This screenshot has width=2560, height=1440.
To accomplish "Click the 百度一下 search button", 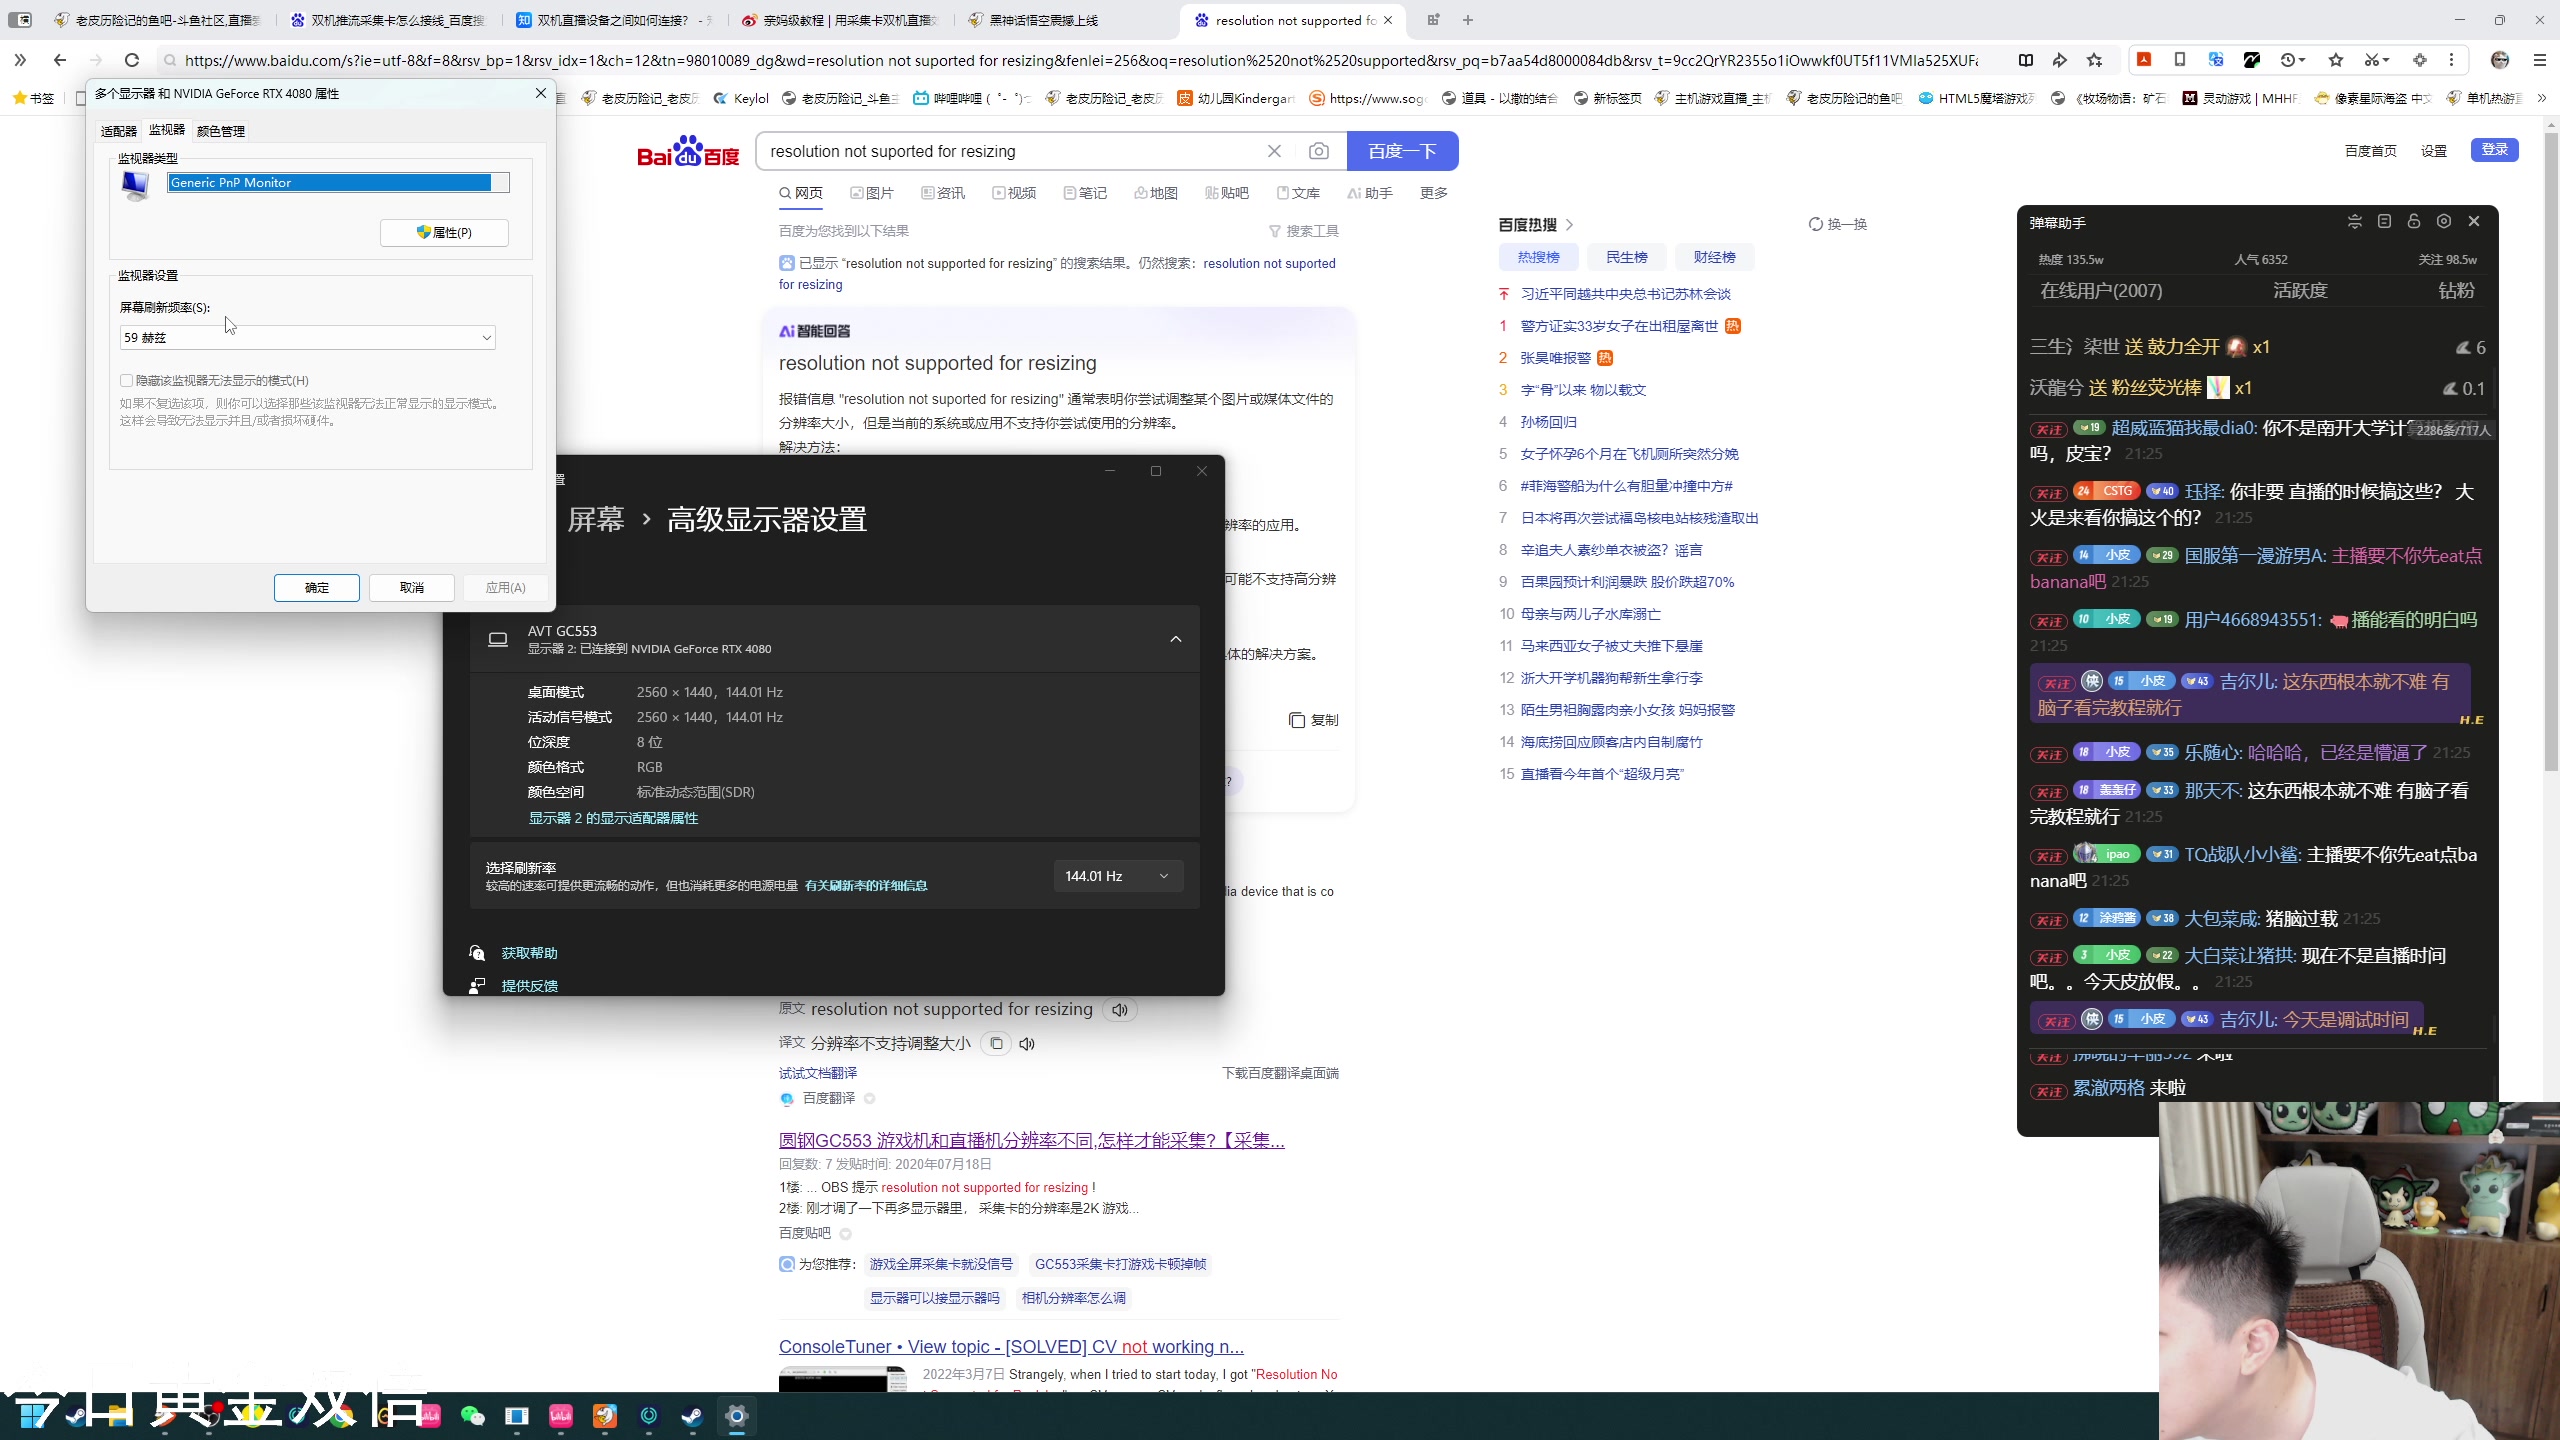I will [x=1402, y=151].
